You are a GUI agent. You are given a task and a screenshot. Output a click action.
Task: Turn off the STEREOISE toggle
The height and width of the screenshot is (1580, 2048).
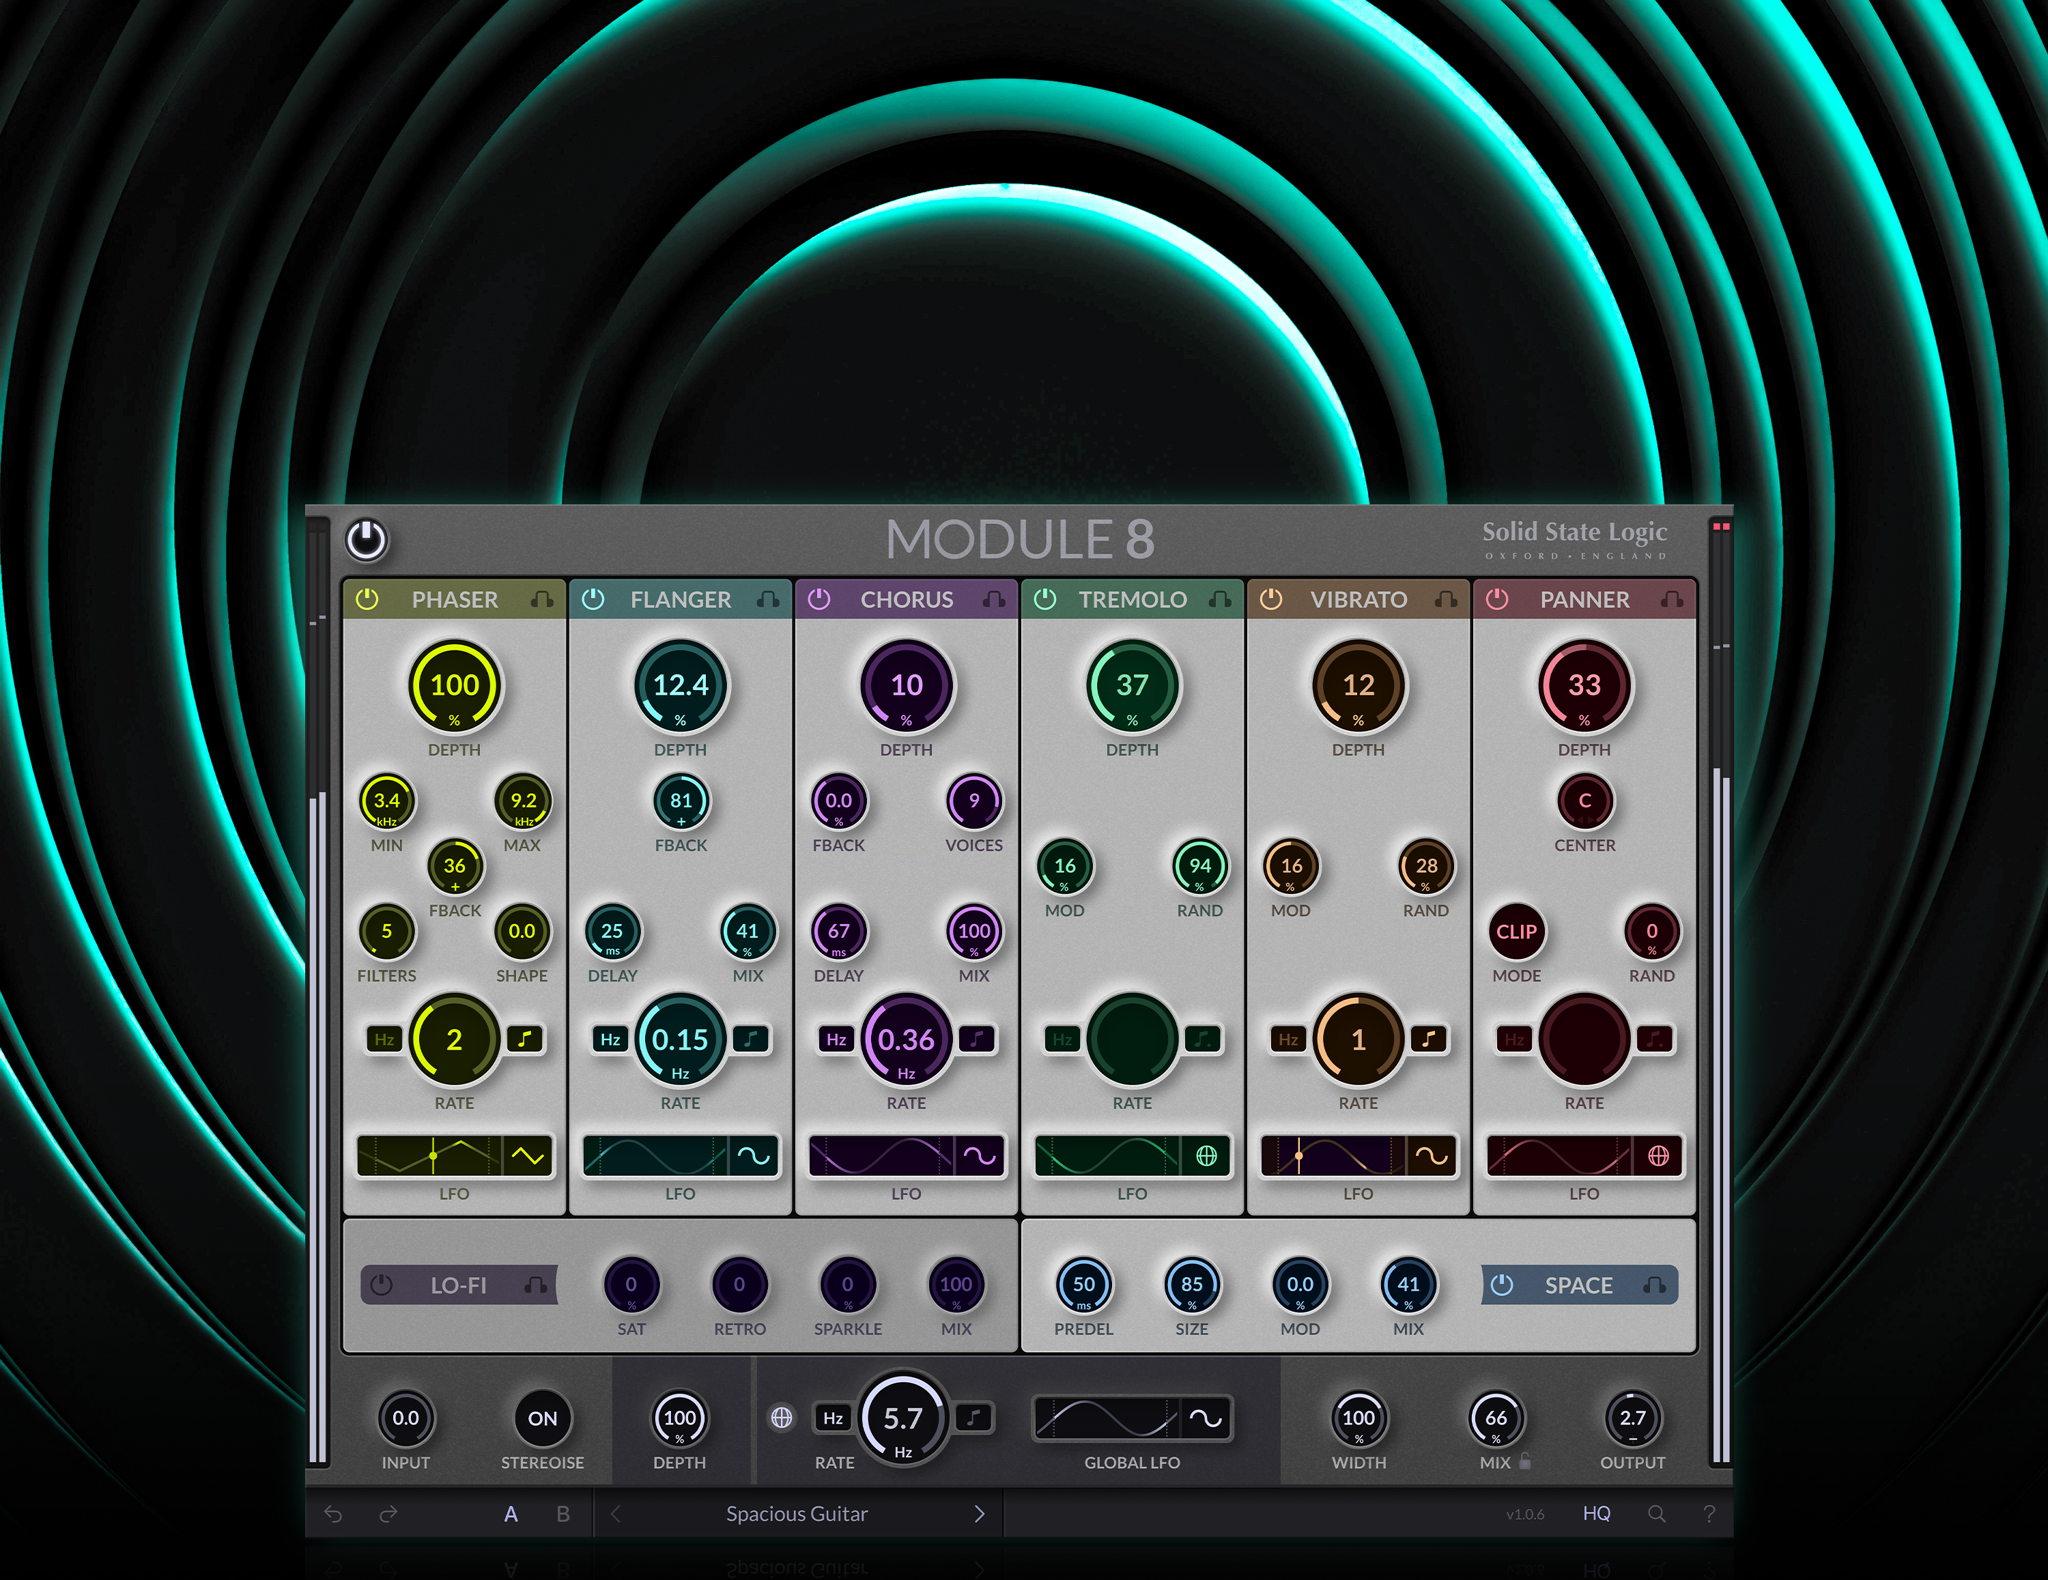pos(542,1418)
